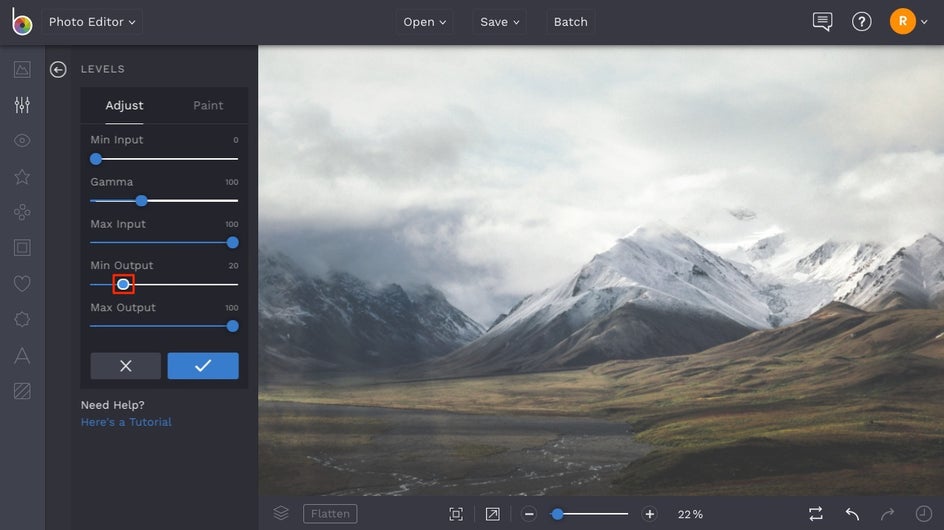Click the mountain photo canvas
The image size is (944, 530).
(x=601, y=271)
